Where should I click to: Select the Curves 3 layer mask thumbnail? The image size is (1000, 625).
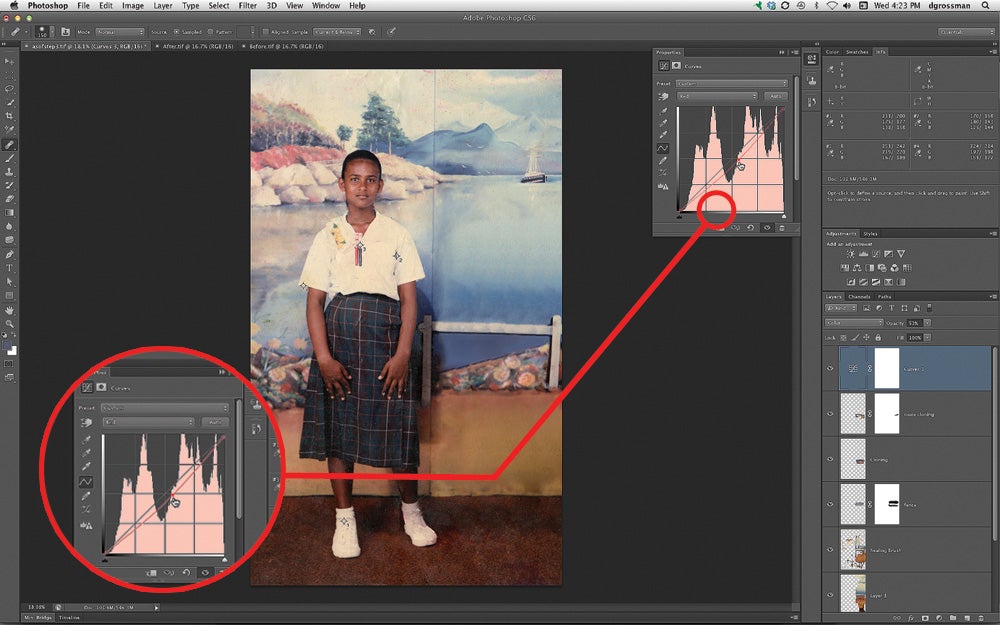[x=886, y=369]
